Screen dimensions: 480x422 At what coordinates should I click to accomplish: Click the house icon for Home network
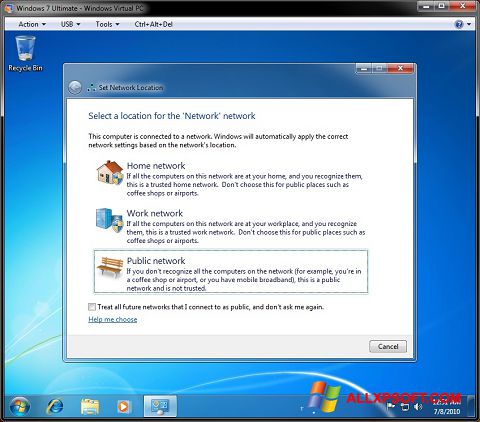[x=110, y=172]
